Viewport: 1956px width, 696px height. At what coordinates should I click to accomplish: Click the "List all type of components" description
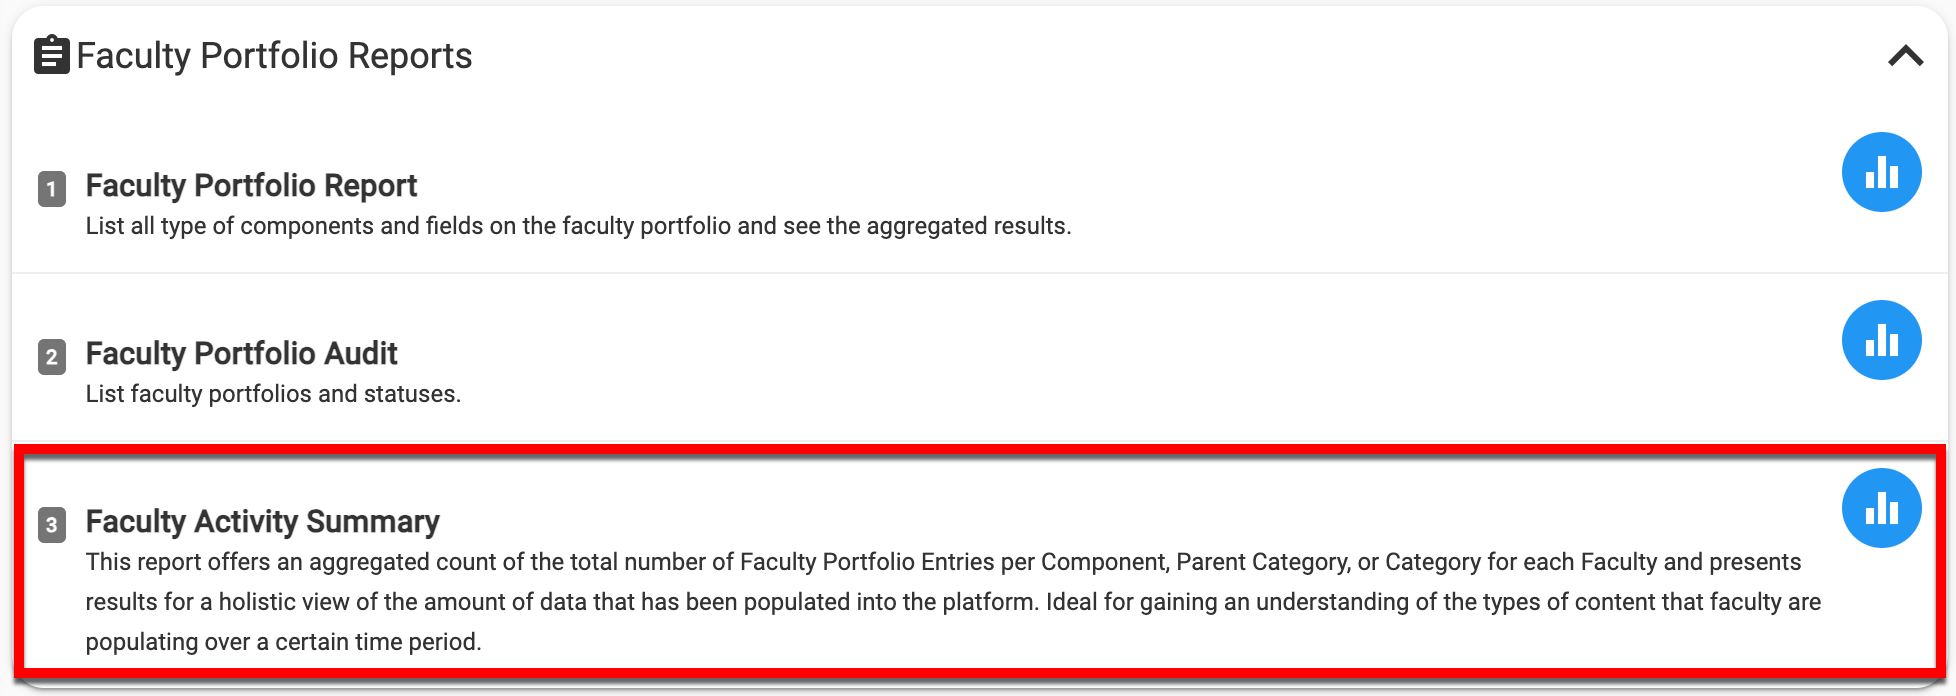tap(578, 226)
